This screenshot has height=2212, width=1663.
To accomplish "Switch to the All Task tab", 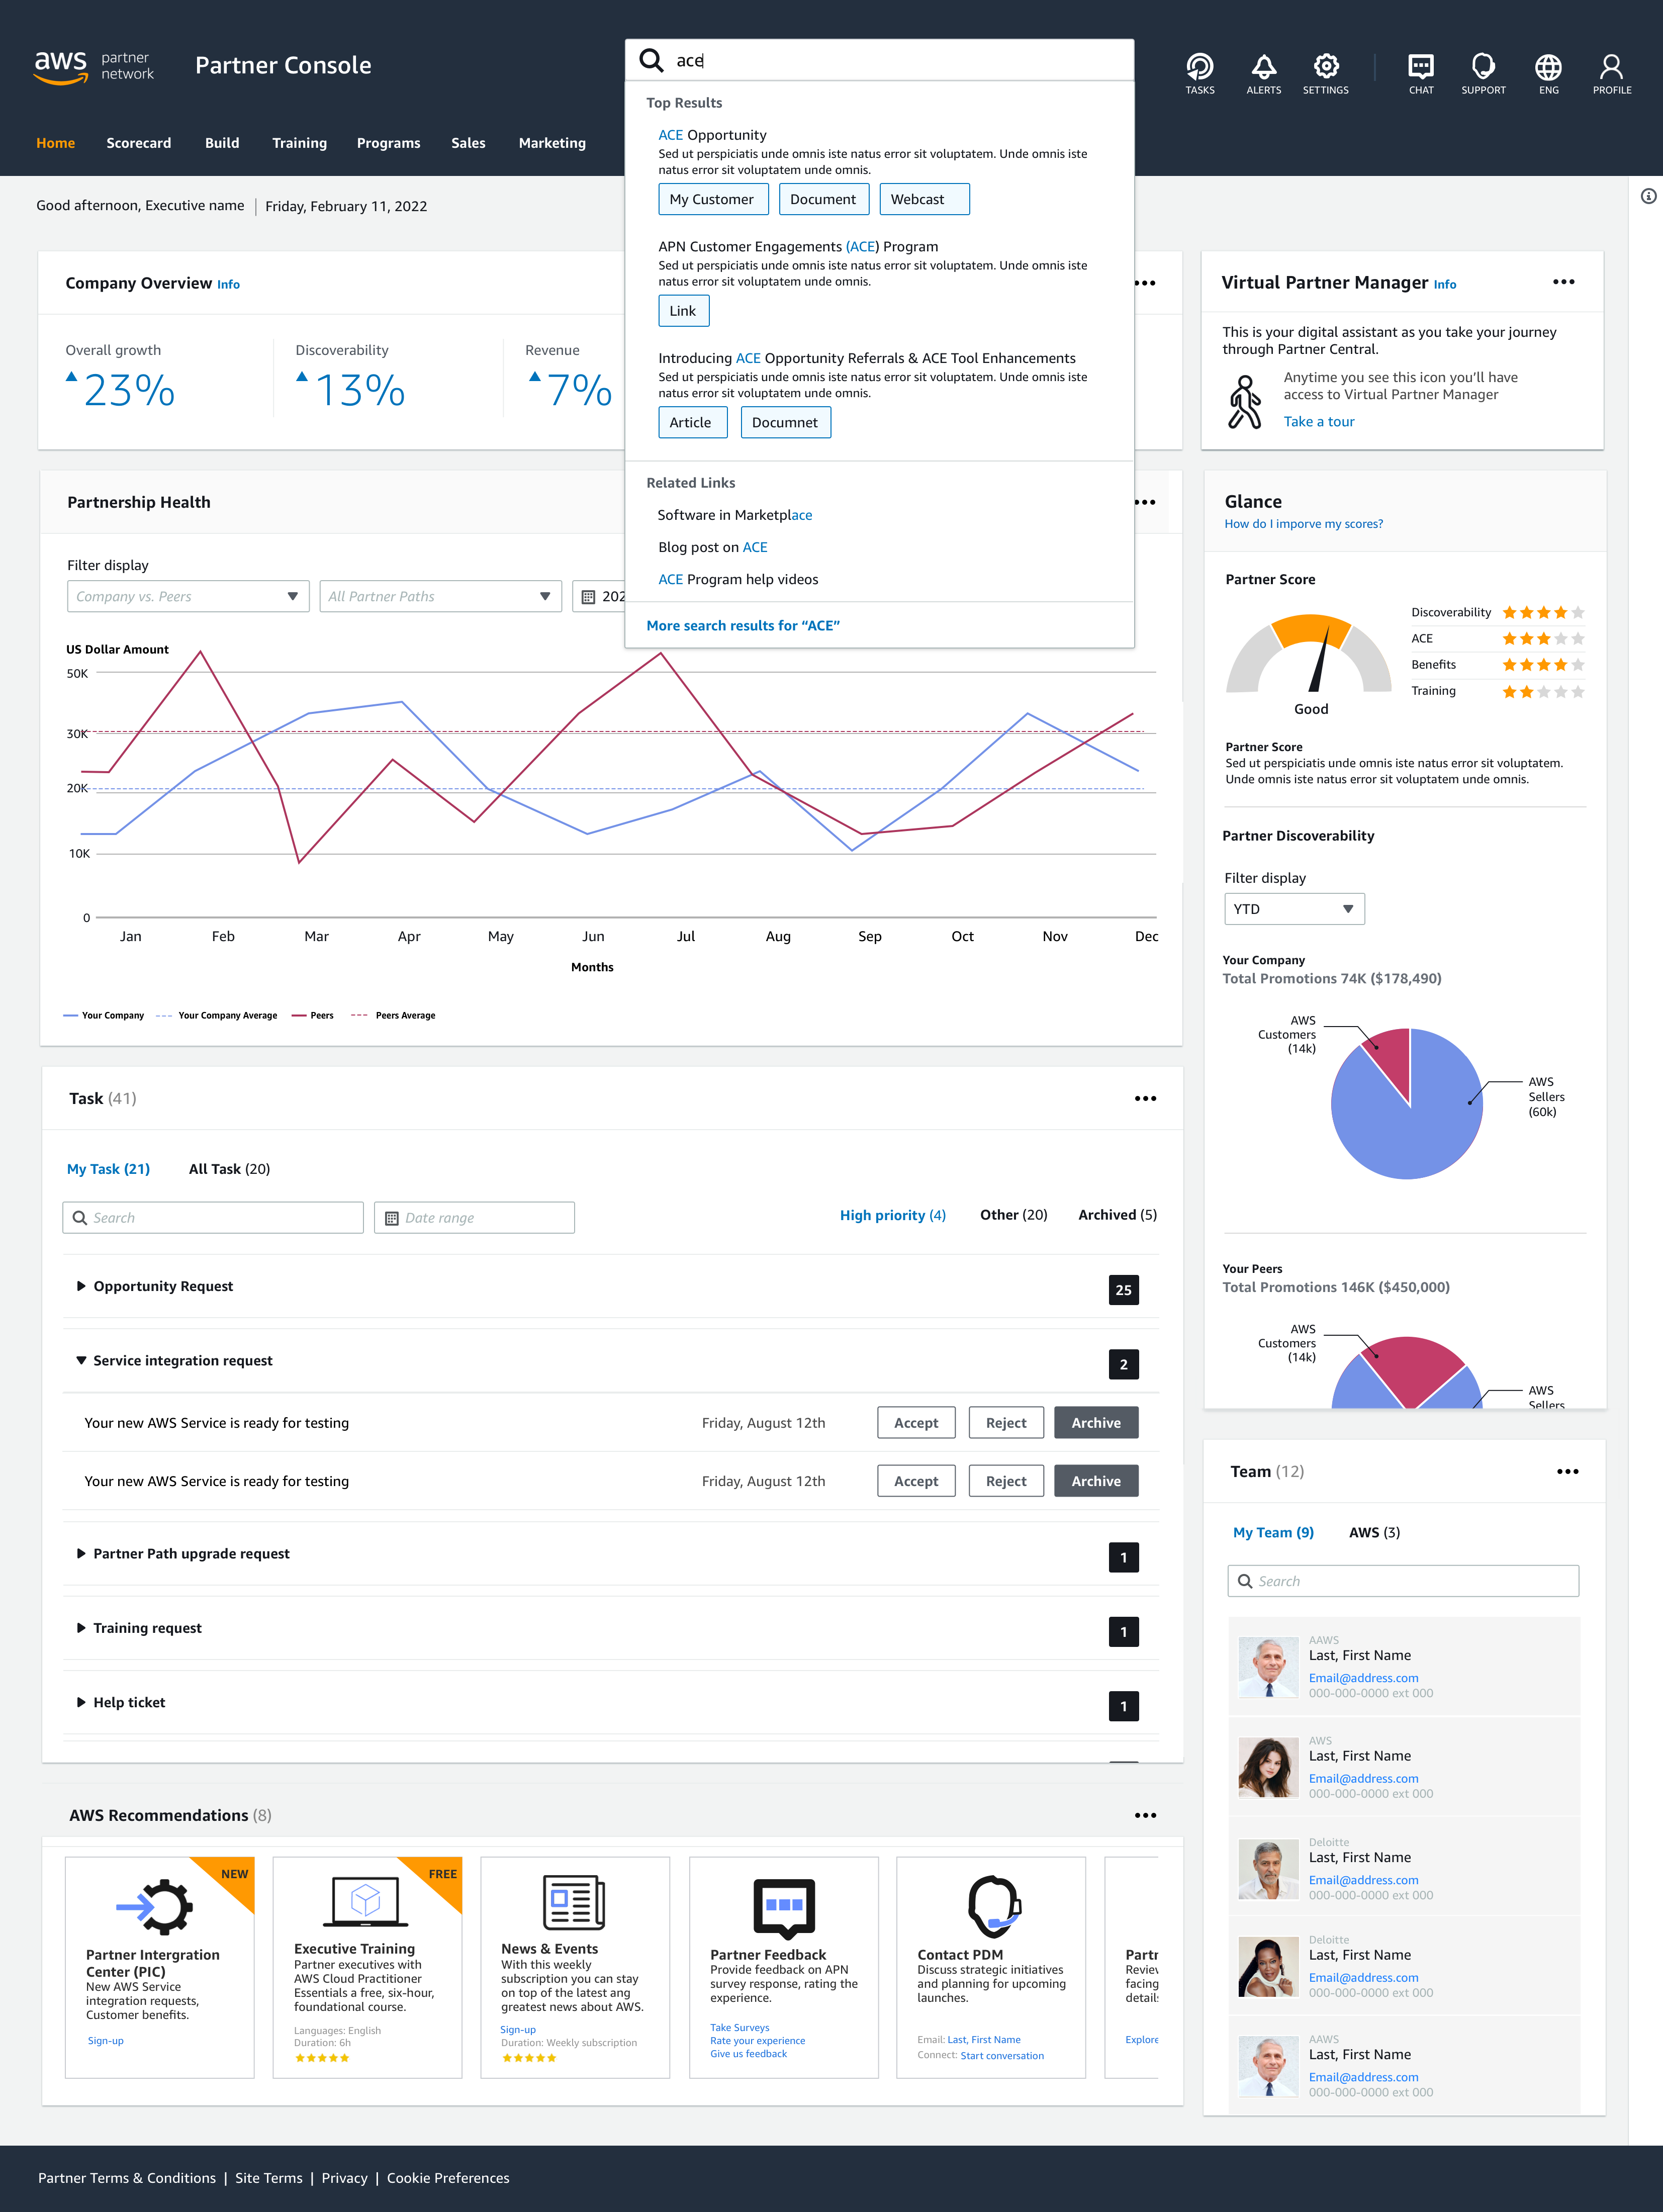I will [229, 1169].
